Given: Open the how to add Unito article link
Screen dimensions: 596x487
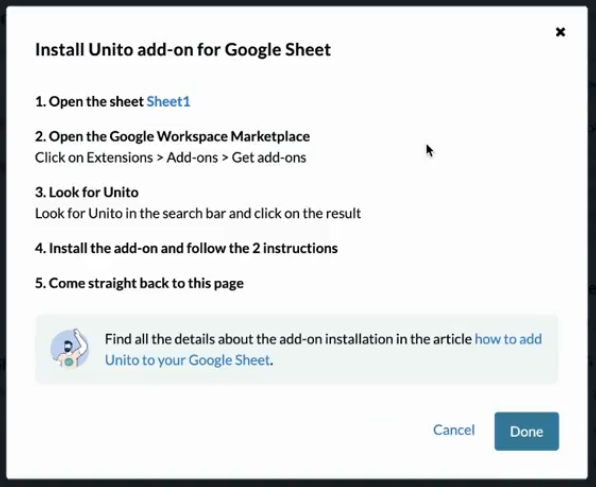Looking at the screenshot, I should pyautogui.click(x=323, y=349).
